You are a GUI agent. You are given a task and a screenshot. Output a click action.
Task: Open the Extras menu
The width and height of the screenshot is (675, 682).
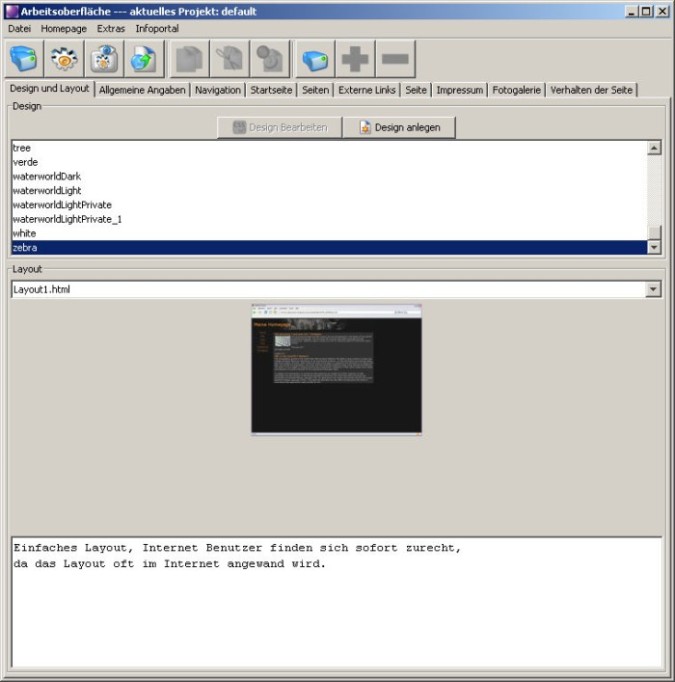pos(111,29)
